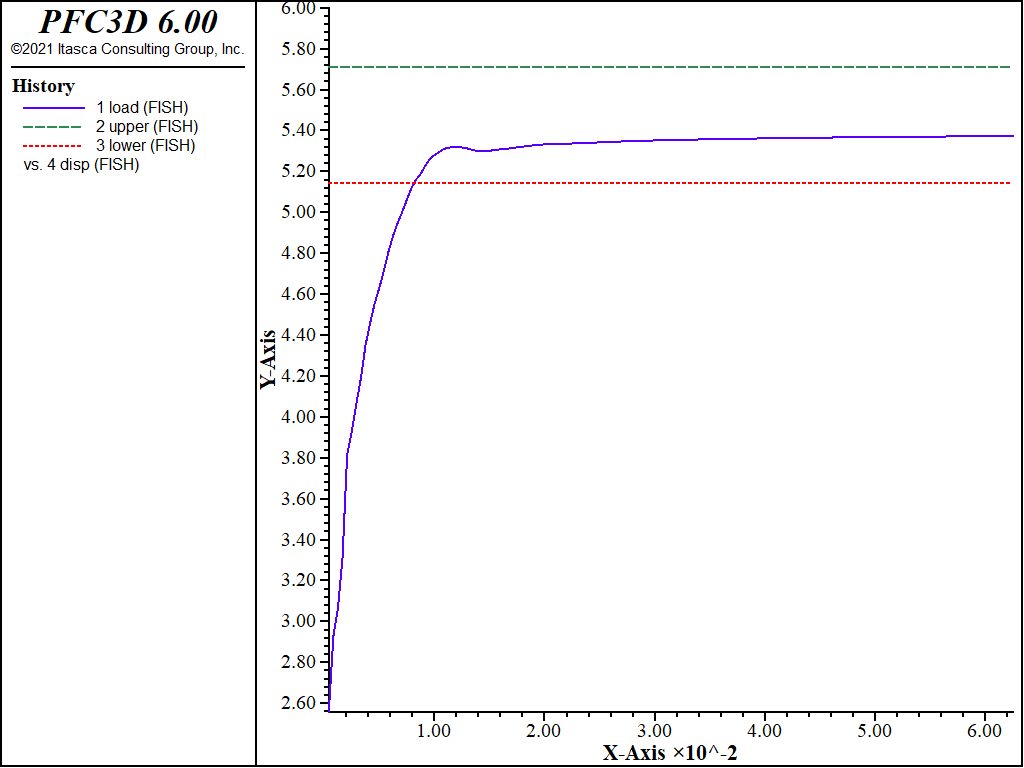
Task: Click the Itasca Consulting Group copyright line
Action: [x=127, y=49]
